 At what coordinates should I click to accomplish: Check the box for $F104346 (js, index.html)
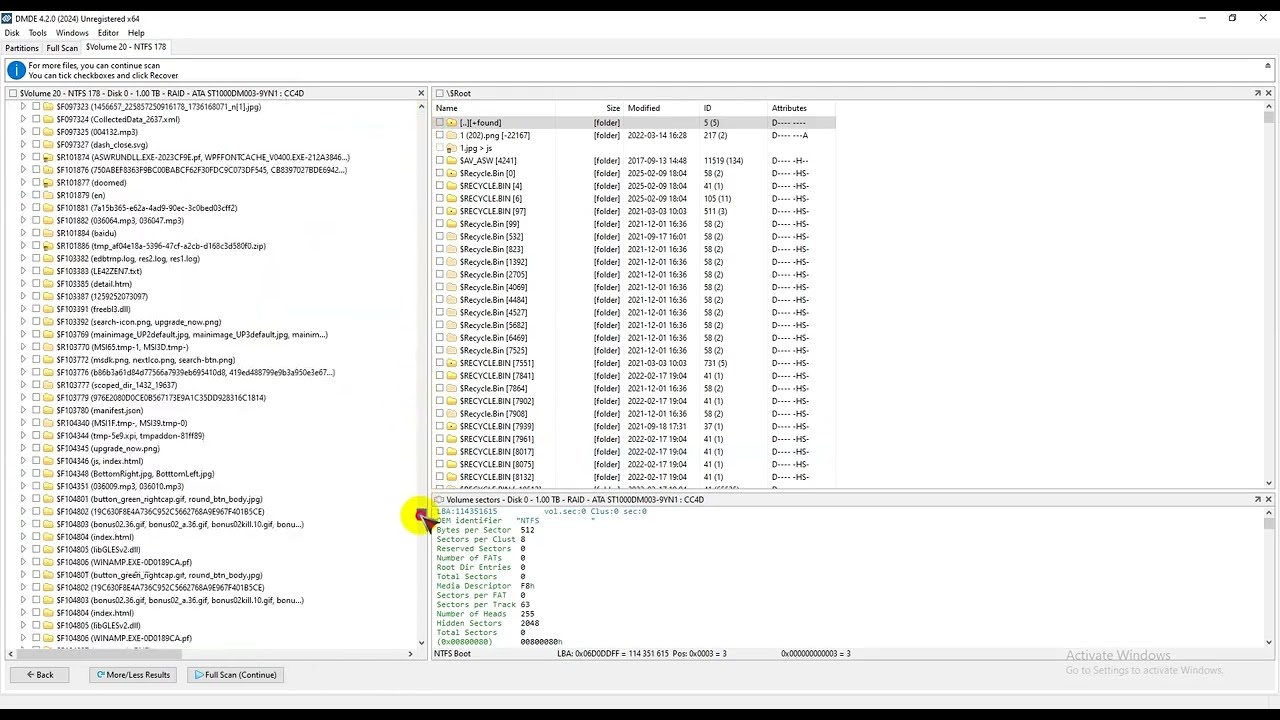[x=36, y=461]
